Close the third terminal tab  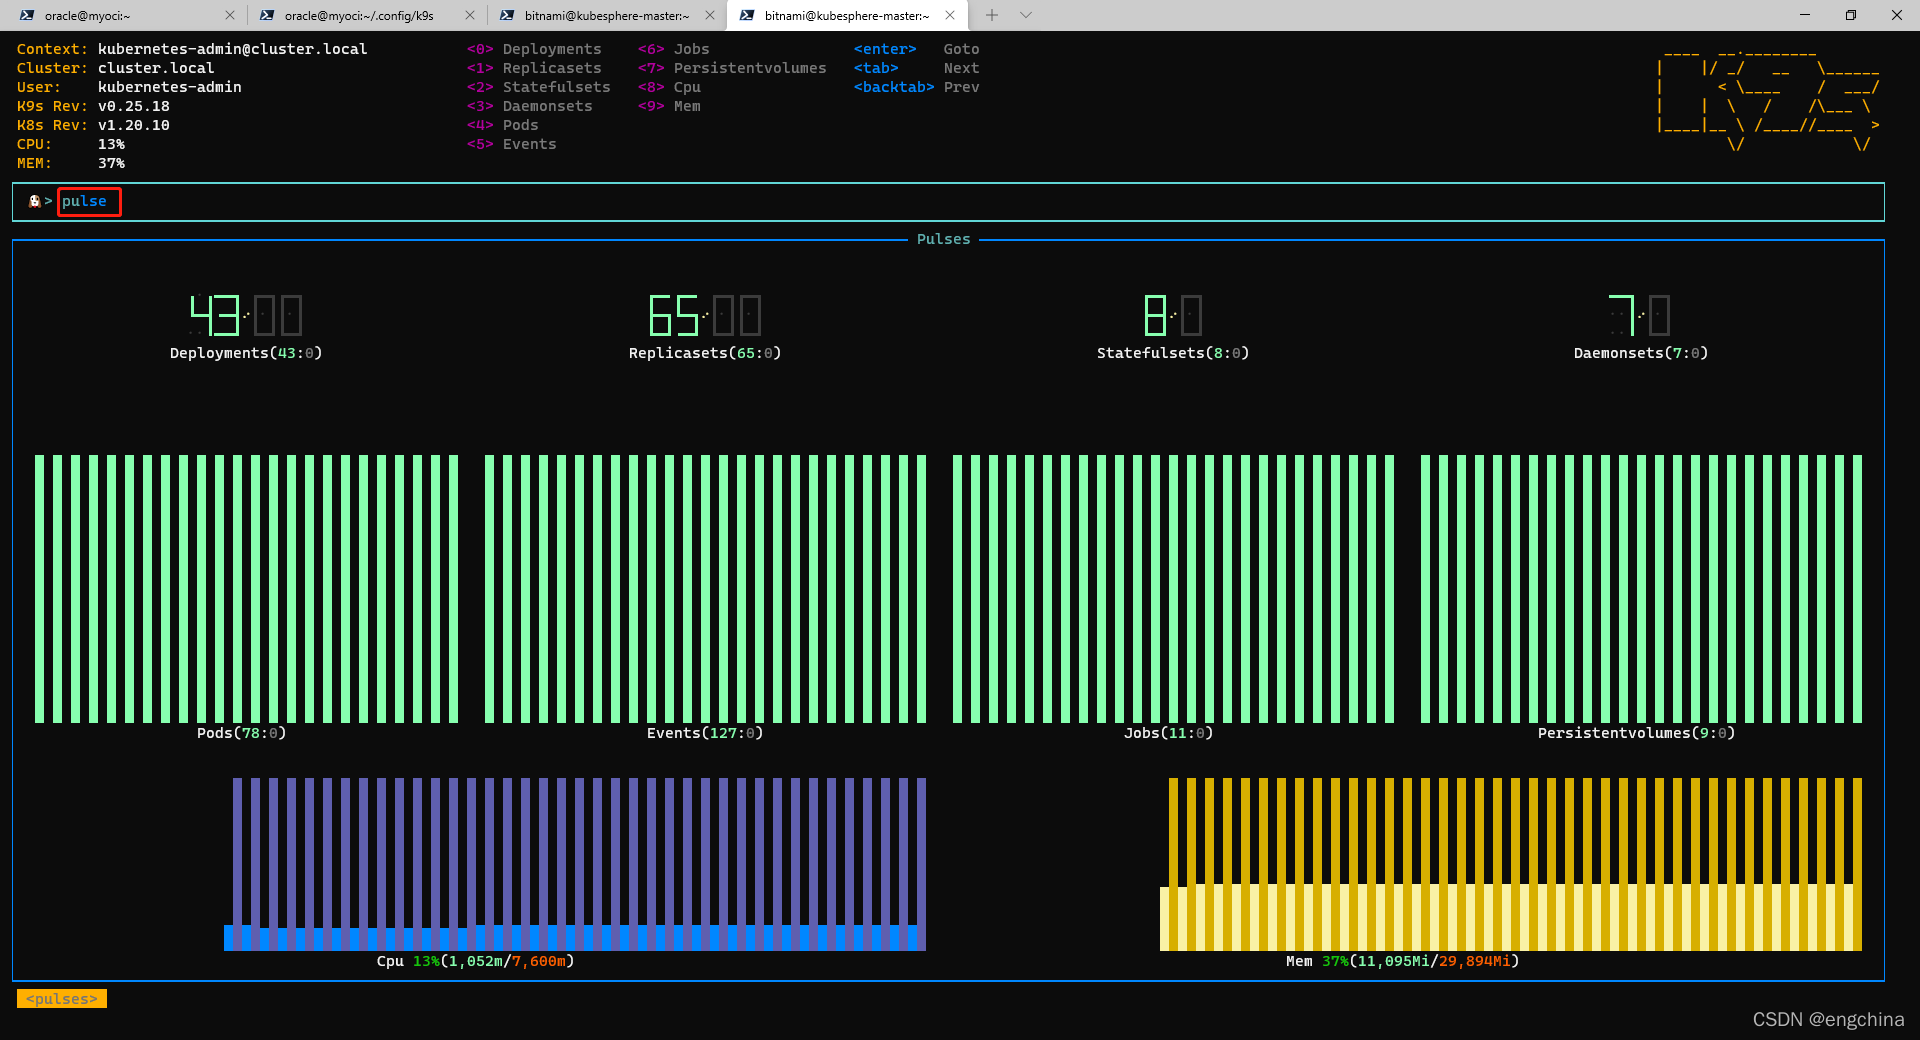pos(710,15)
